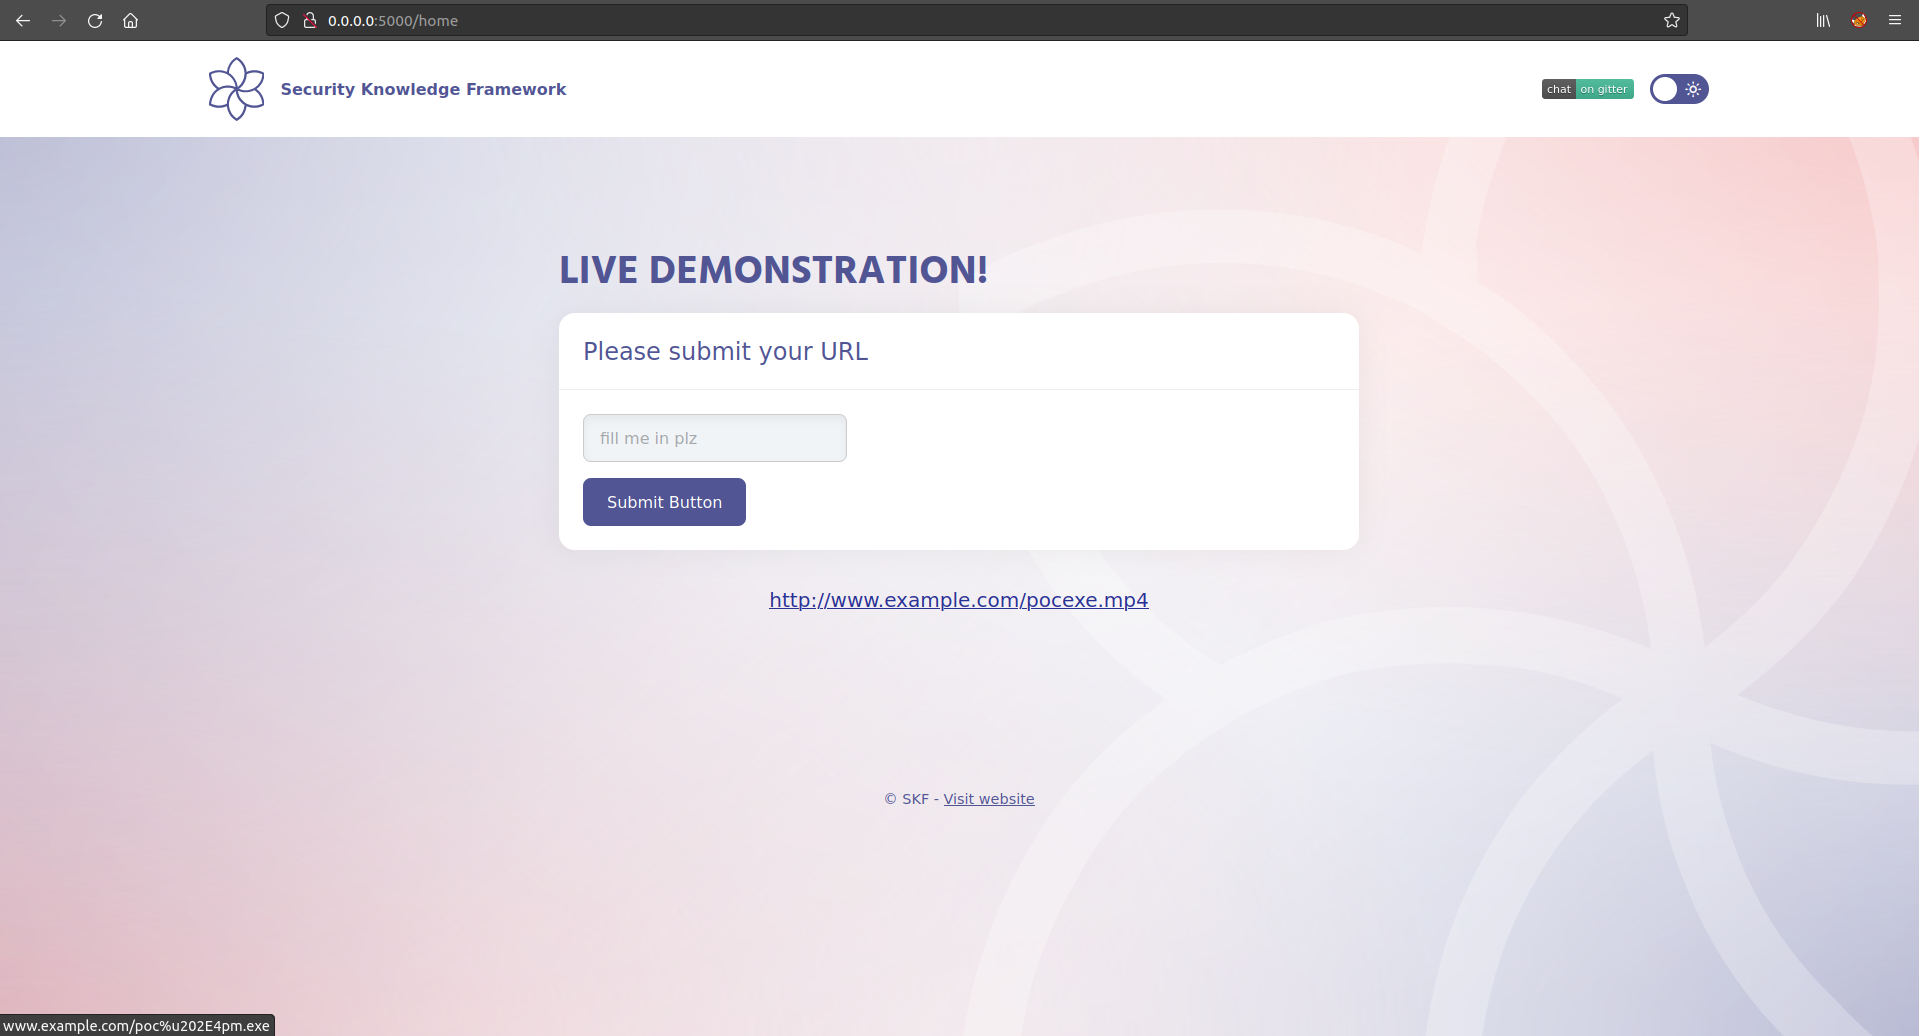This screenshot has width=1919, height=1036.
Task: Open the browser hamburger menu
Action: coord(1895,20)
